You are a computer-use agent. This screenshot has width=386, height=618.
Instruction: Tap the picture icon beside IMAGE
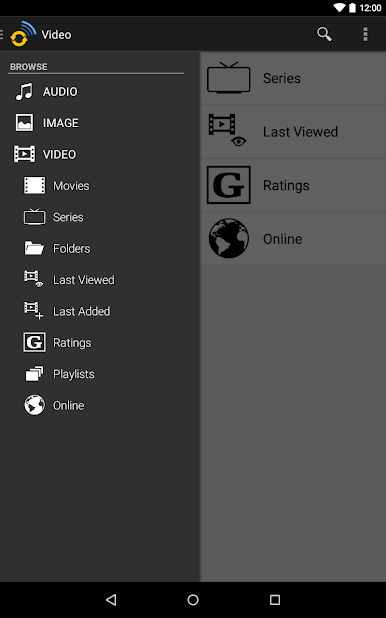[x=24, y=123]
